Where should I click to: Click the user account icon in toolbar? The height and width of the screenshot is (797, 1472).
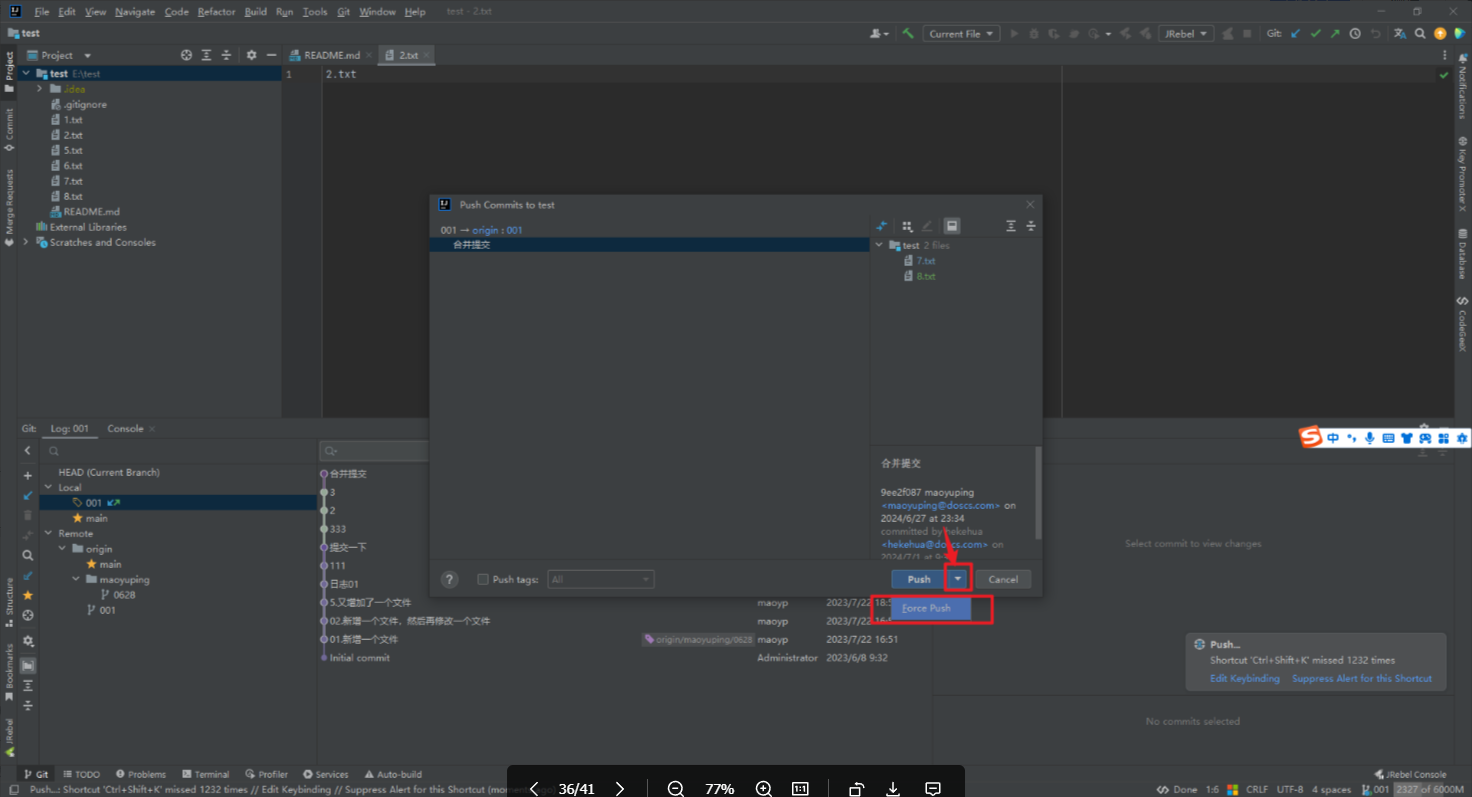click(879, 33)
